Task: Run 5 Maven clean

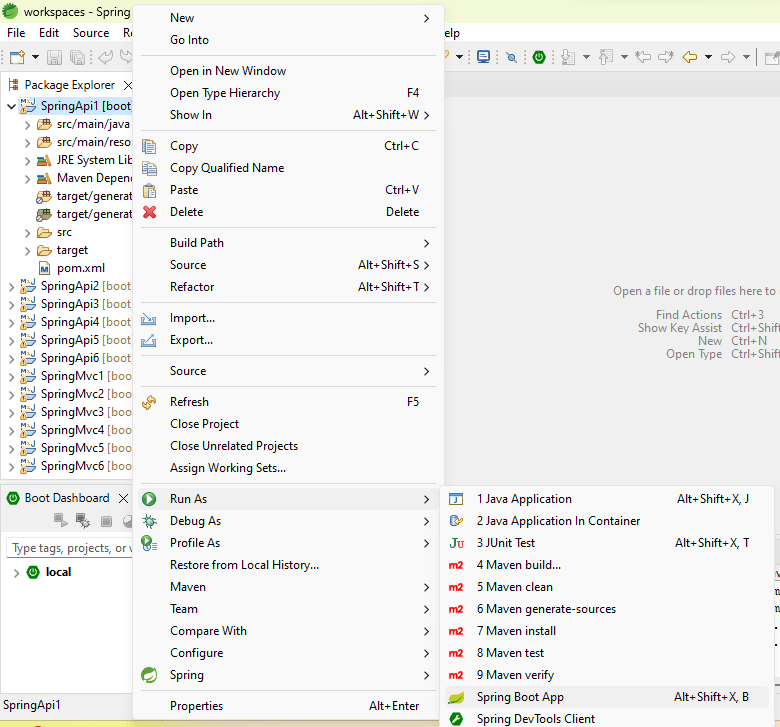Action: 606,587
